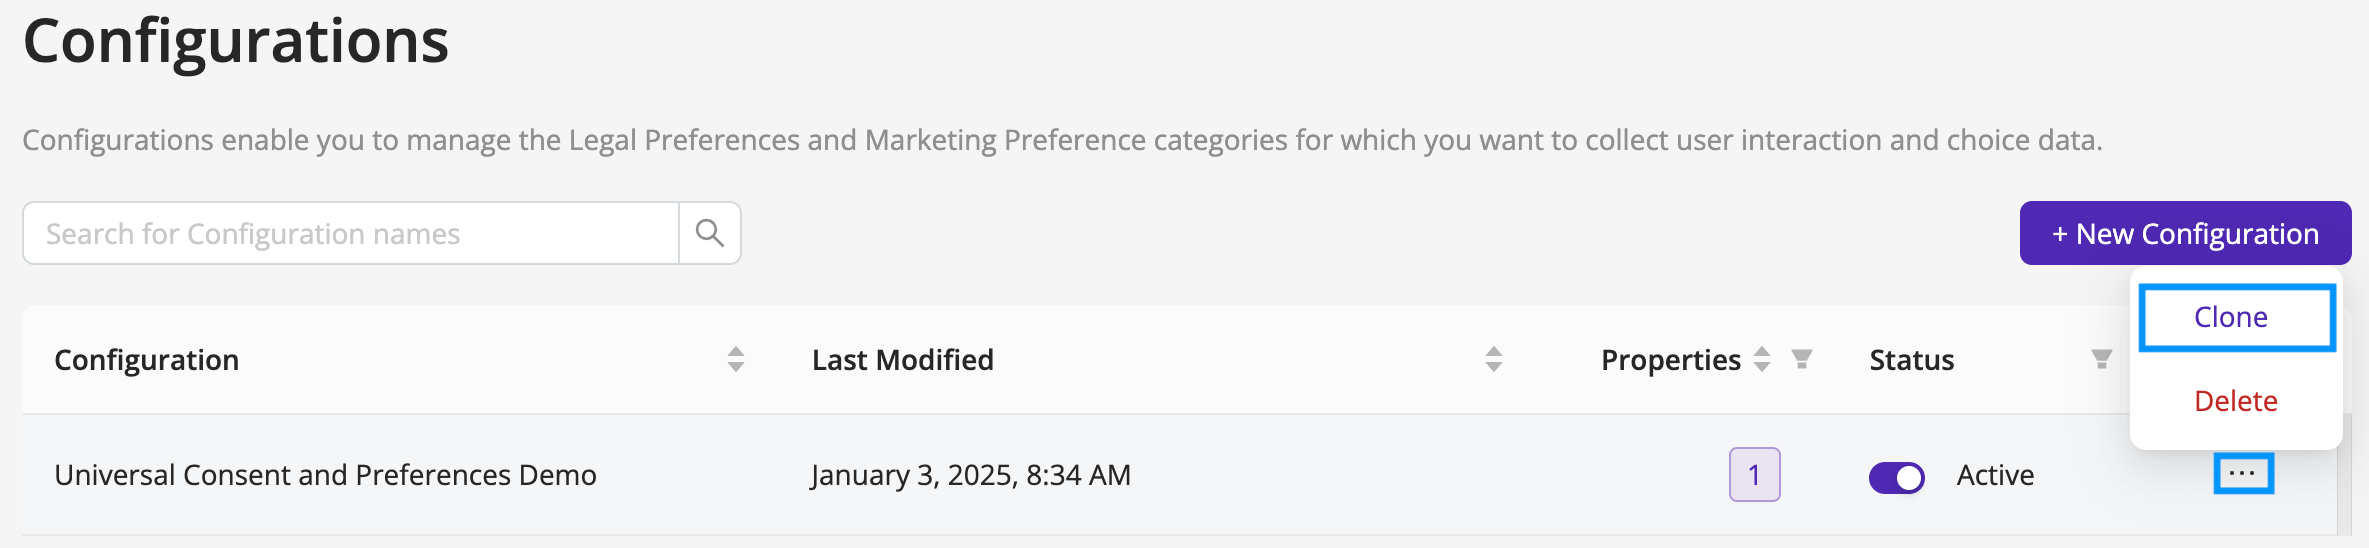
Task: Toggle the Active status switch off
Action: (x=1896, y=478)
